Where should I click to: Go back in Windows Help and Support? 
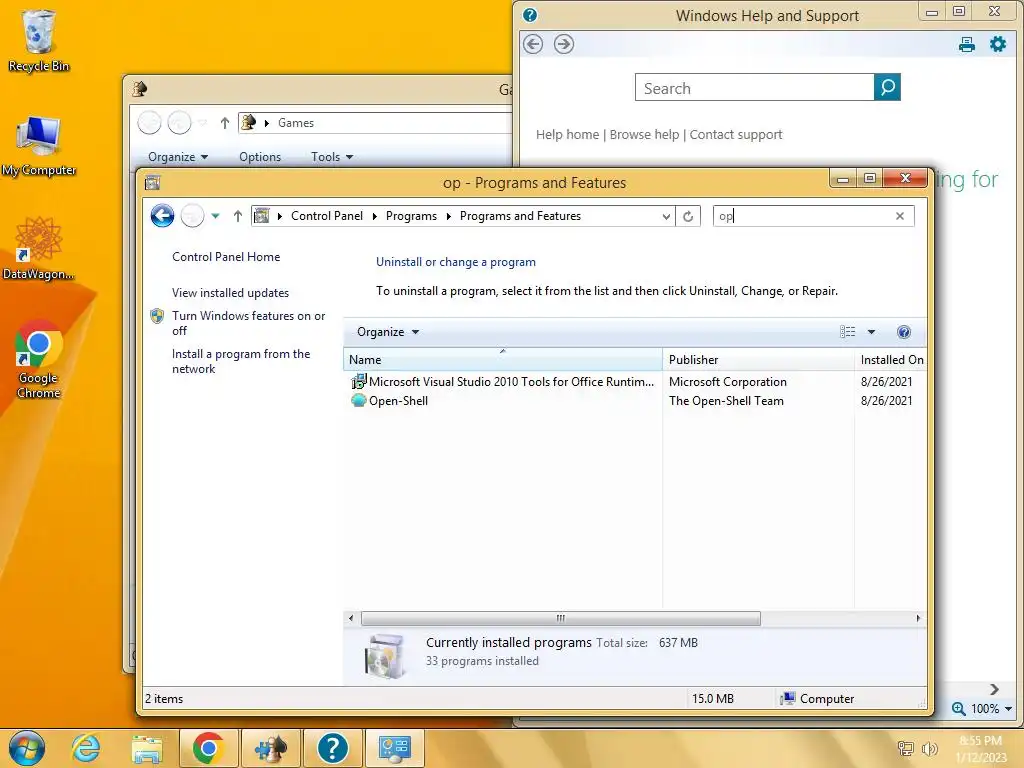coord(533,44)
